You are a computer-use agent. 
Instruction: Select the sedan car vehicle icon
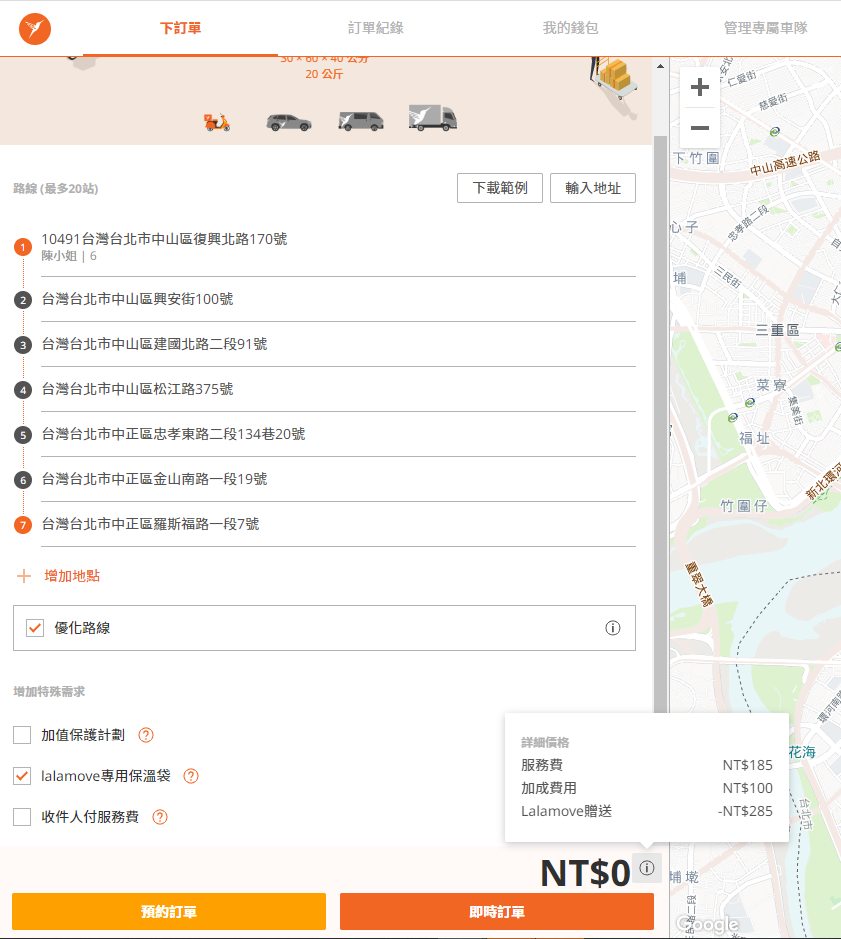pyautogui.click(x=289, y=122)
